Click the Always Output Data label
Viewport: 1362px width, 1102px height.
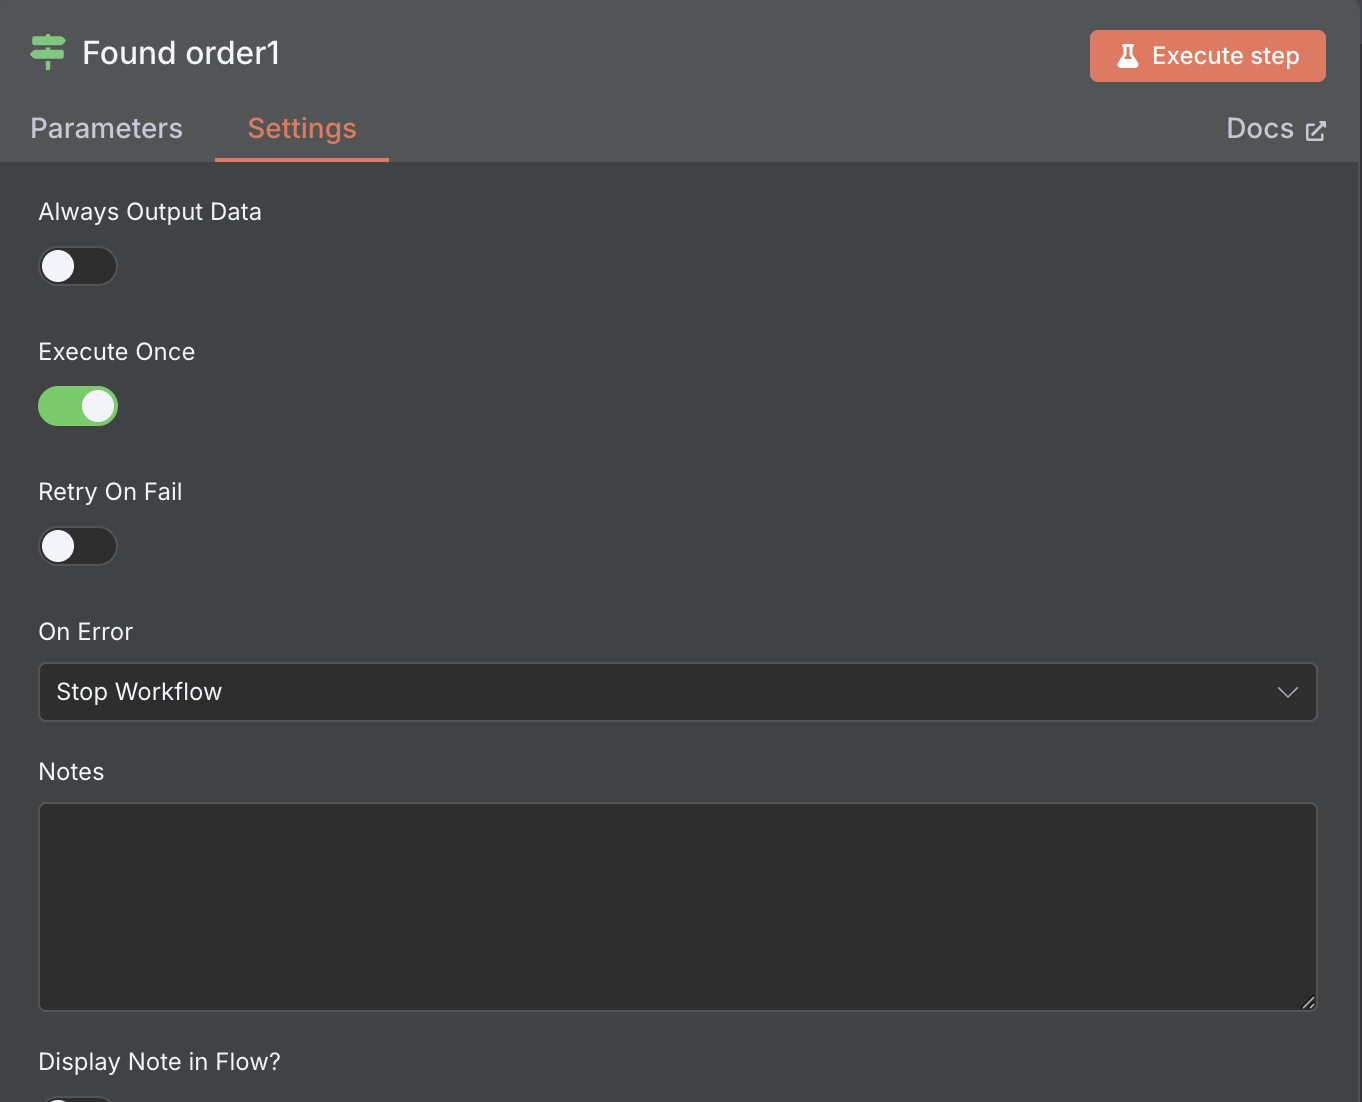[x=150, y=212]
